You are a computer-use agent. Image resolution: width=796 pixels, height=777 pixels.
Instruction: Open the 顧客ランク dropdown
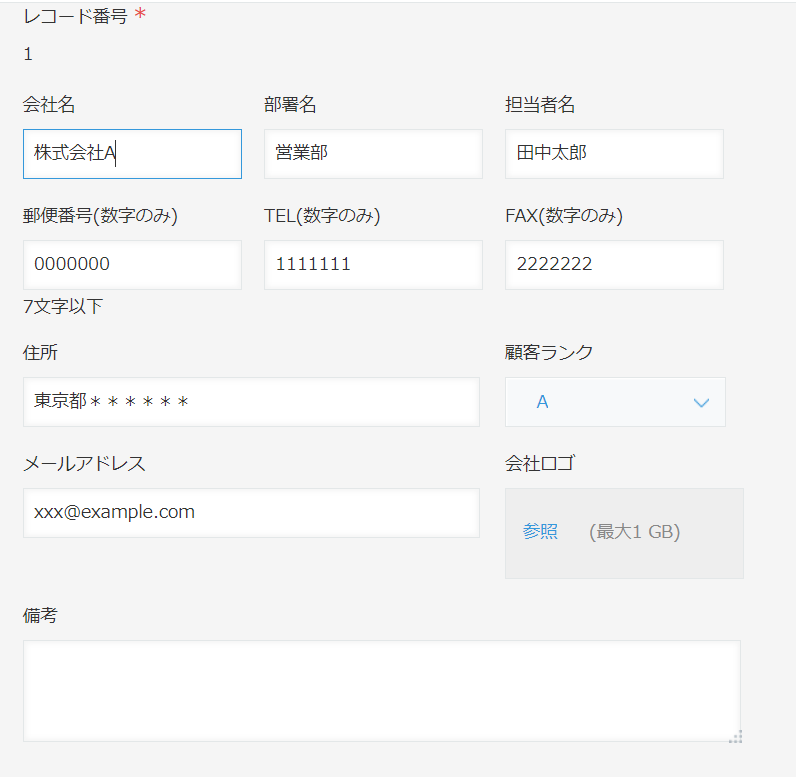click(615, 402)
